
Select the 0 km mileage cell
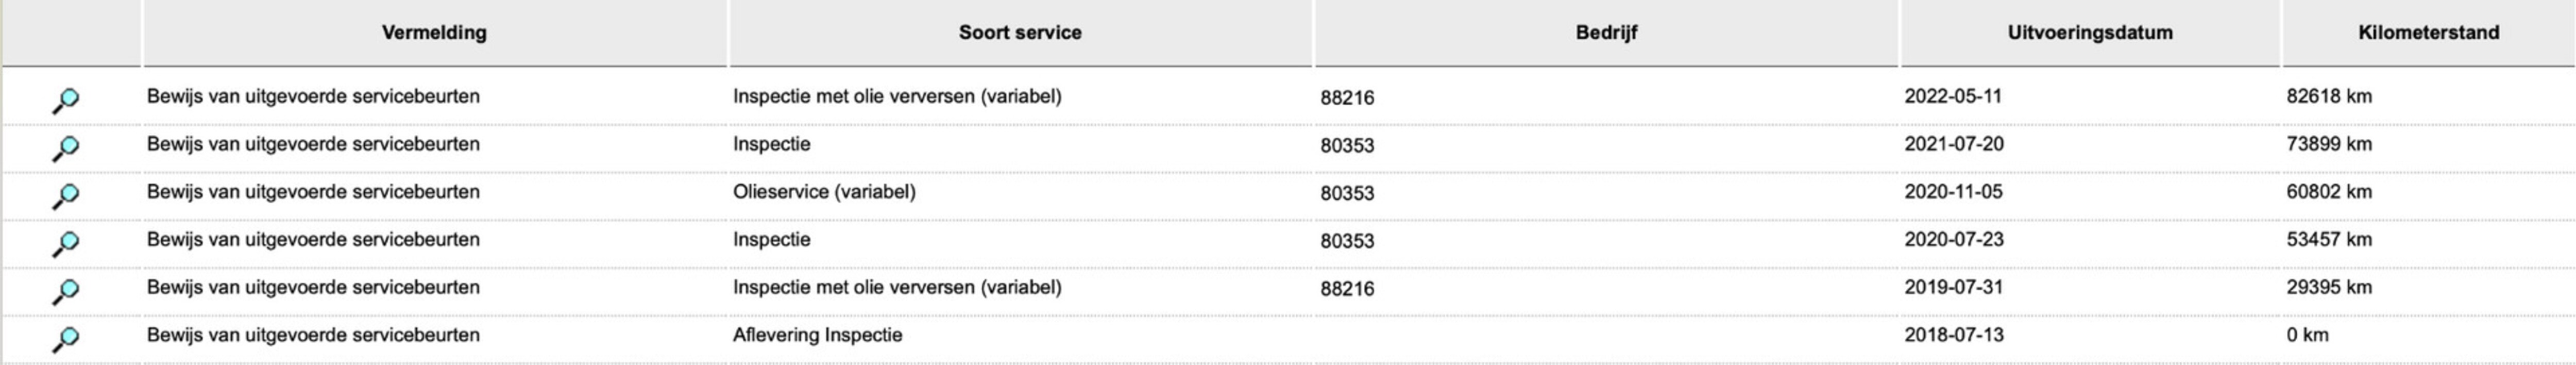point(2307,335)
